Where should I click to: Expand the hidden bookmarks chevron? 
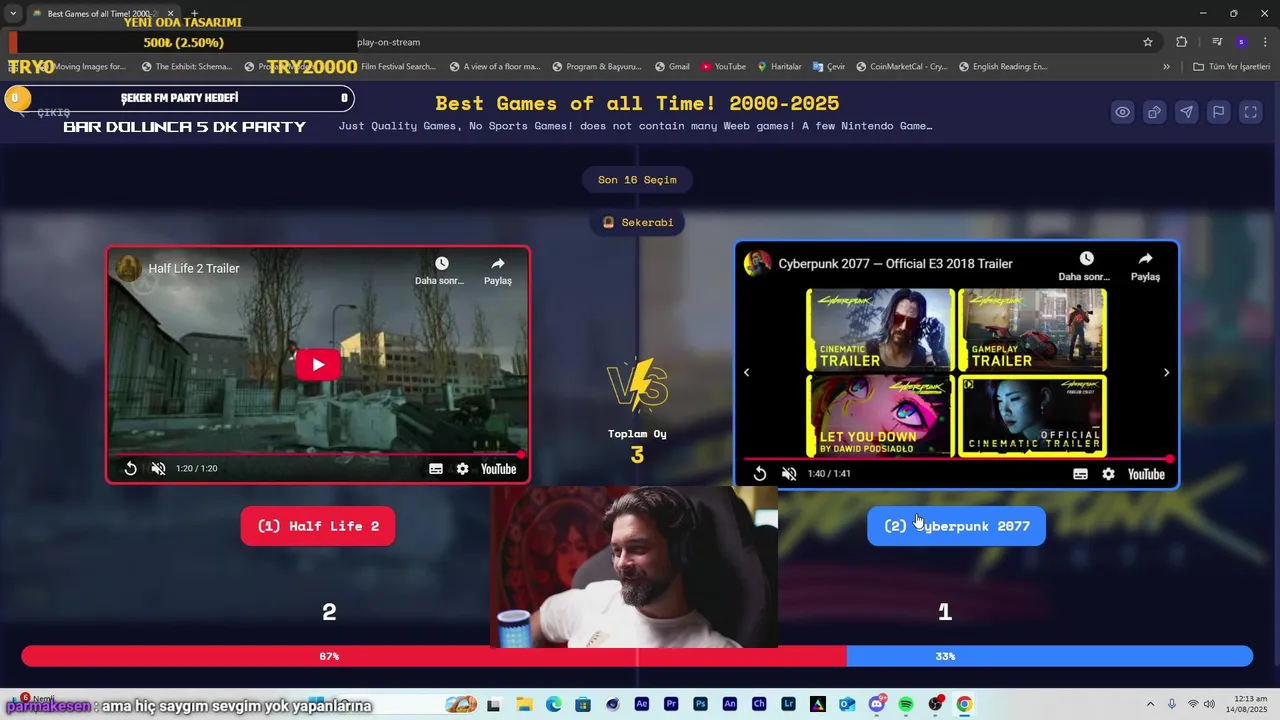click(x=1166, y=67)
